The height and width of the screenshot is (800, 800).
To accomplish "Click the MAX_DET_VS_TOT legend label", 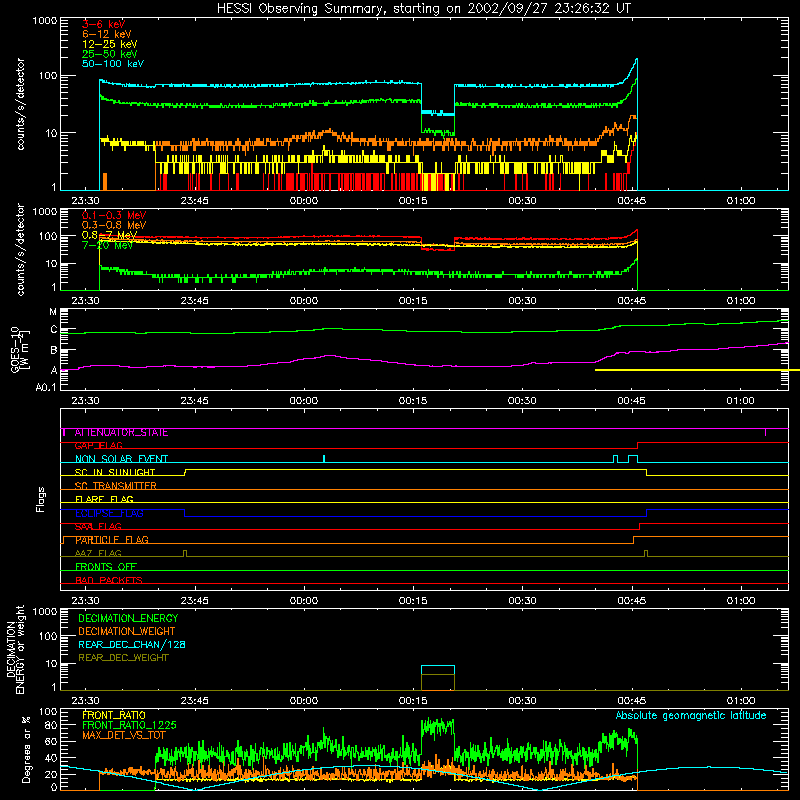I will pos(124,735).
